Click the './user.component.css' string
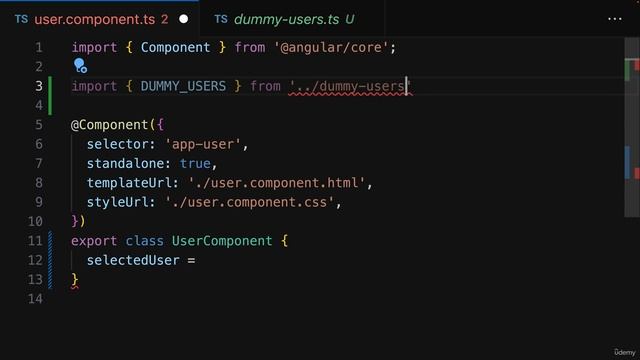640x360 pixels. (x=249, y=202)
